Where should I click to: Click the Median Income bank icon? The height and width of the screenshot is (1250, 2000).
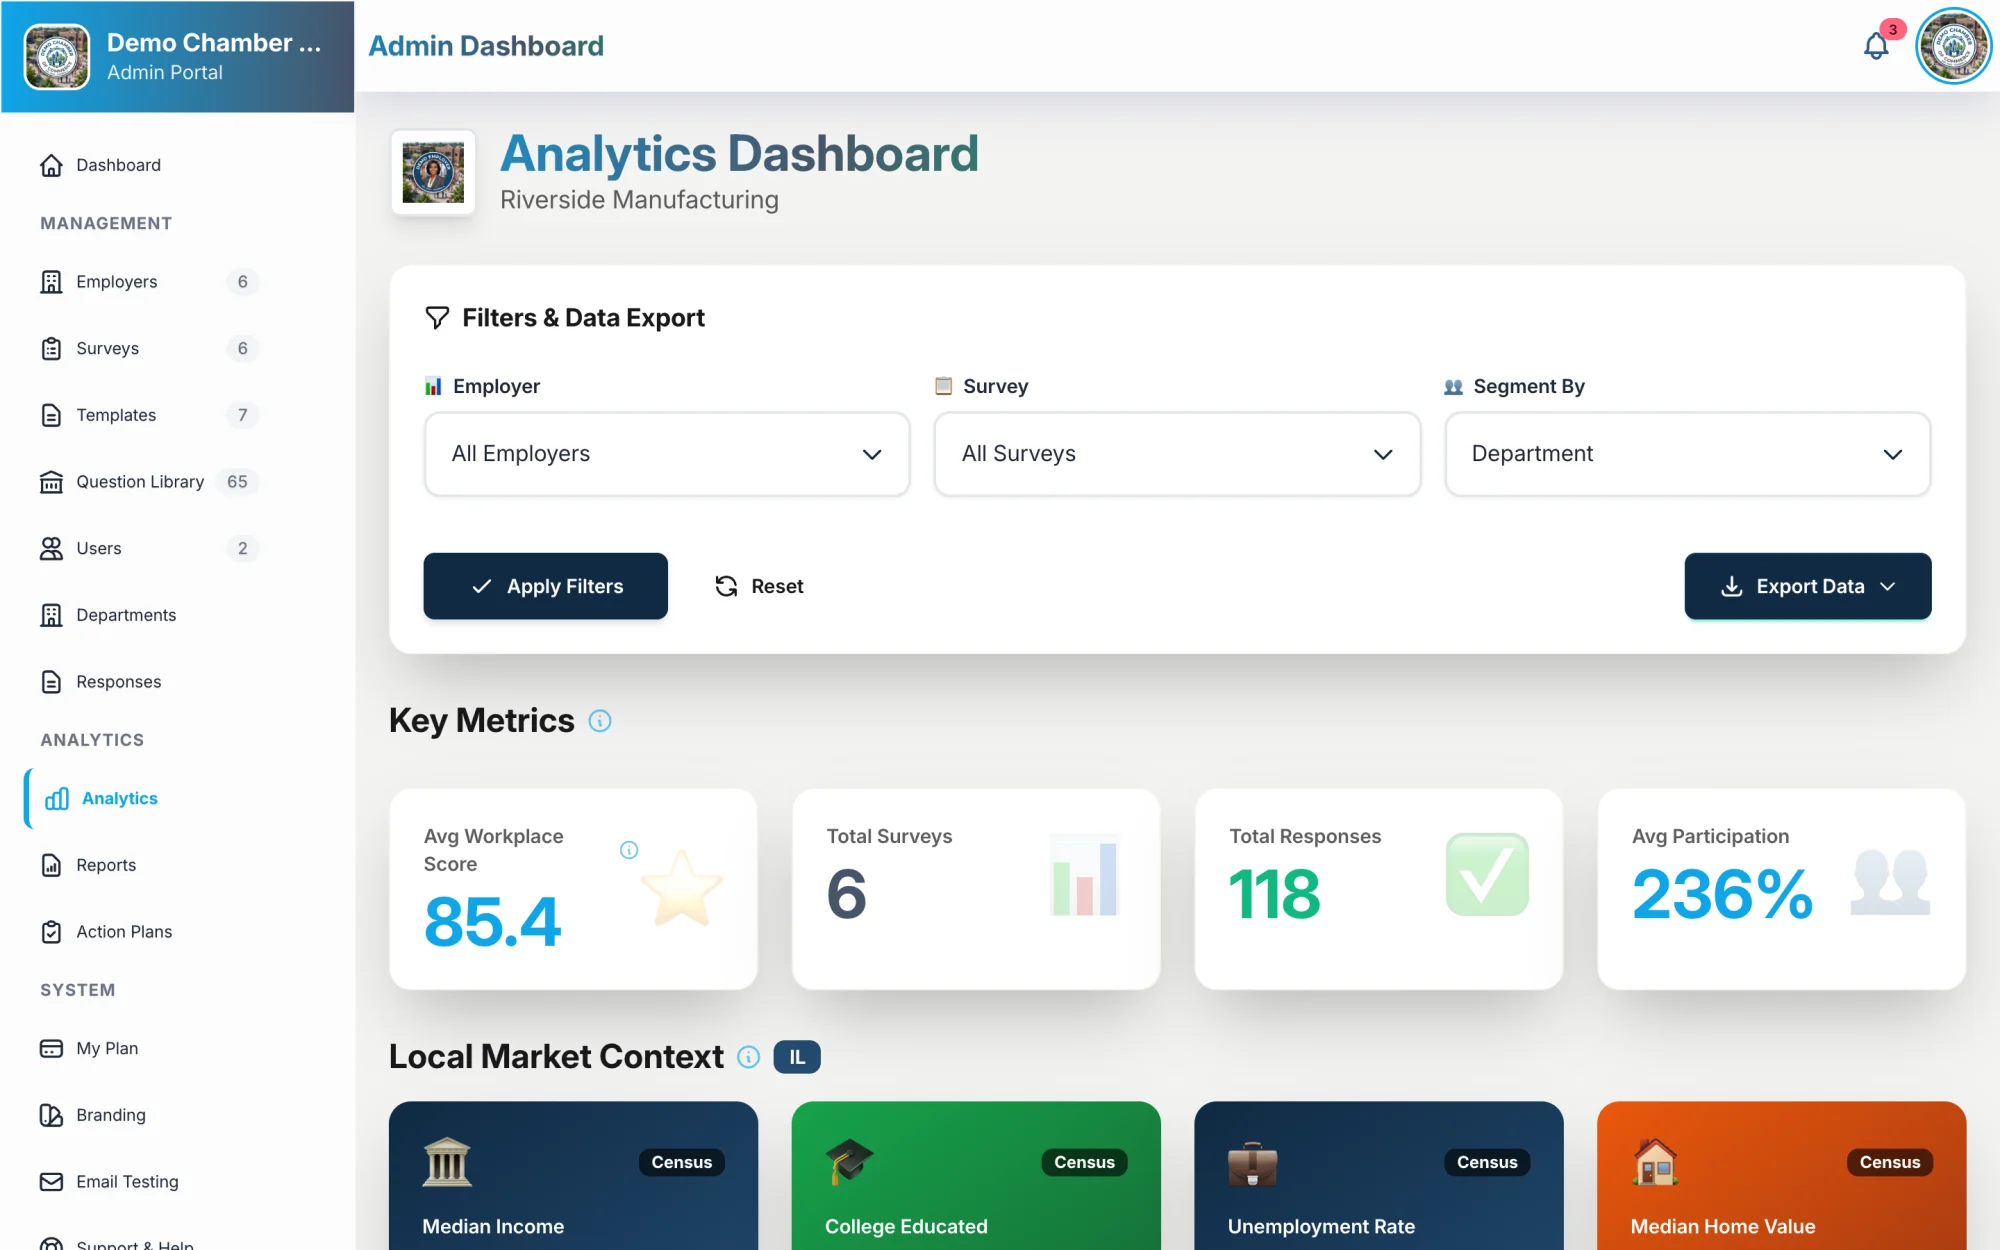(447, 1162)
